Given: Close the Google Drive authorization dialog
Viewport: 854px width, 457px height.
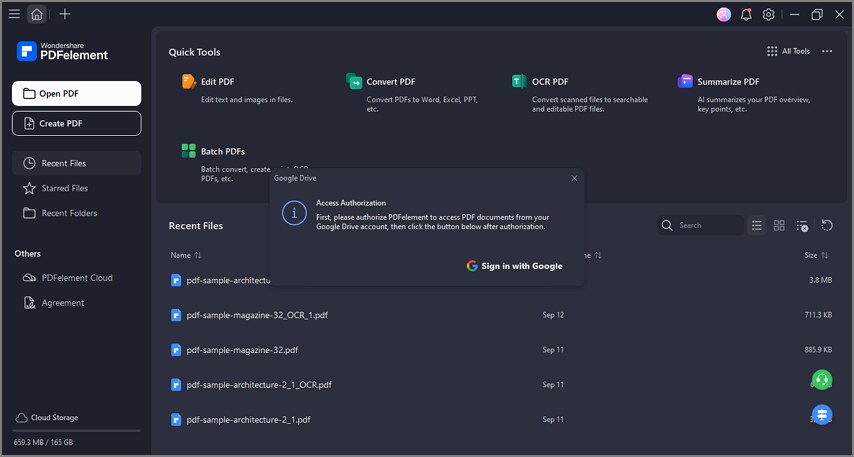Looking at the screenshot, I should 574,178.
